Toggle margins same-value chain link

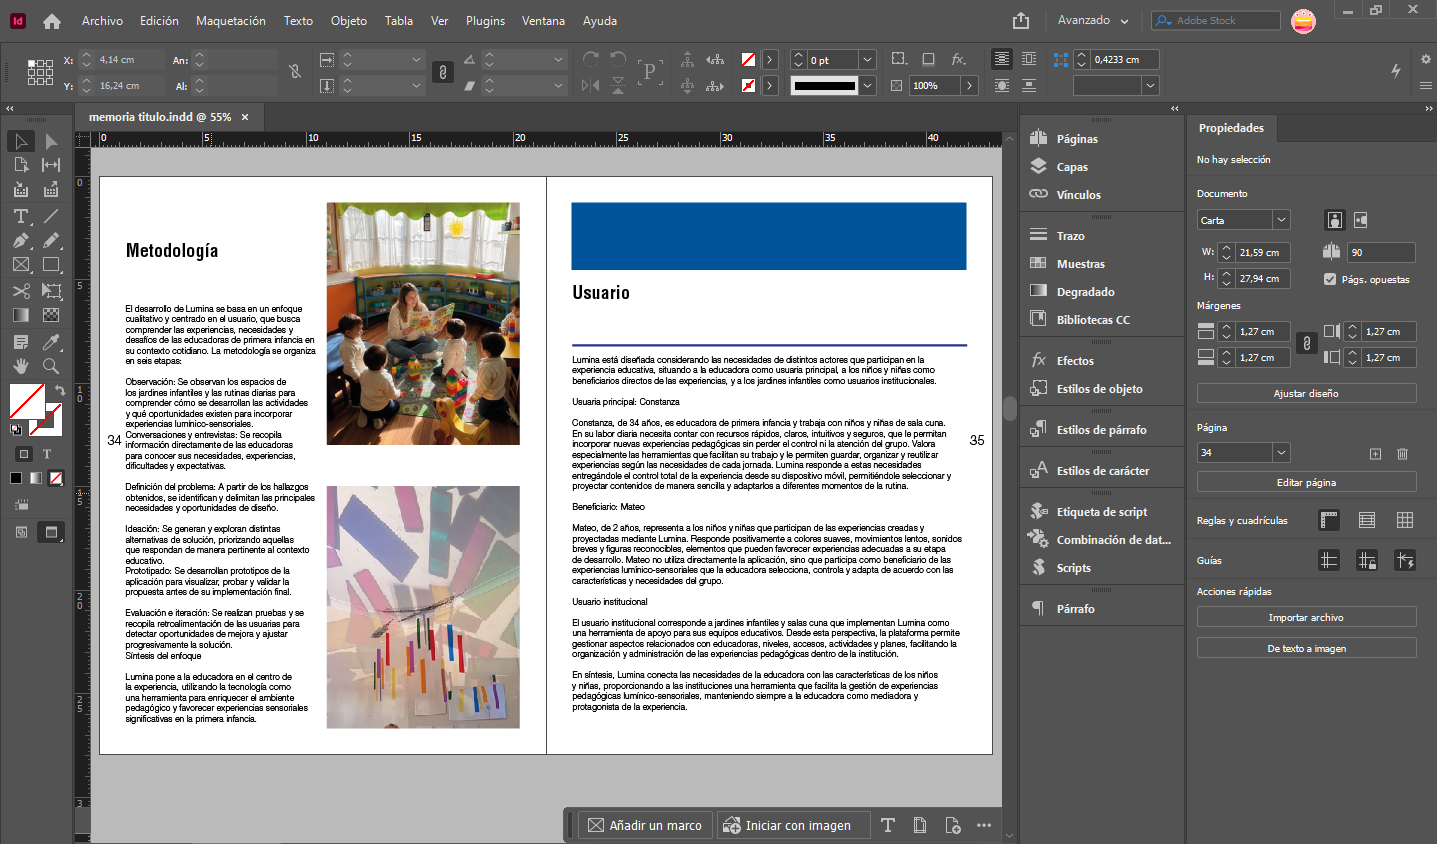tap(1306, 344)
